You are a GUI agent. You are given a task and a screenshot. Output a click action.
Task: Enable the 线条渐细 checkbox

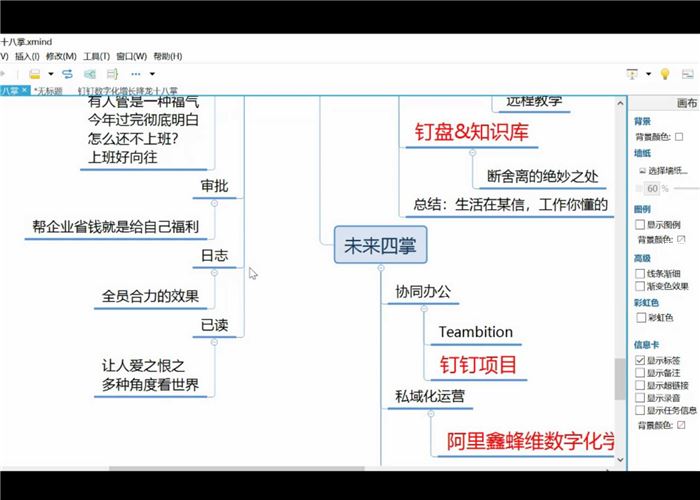click(x=640, y=273)
